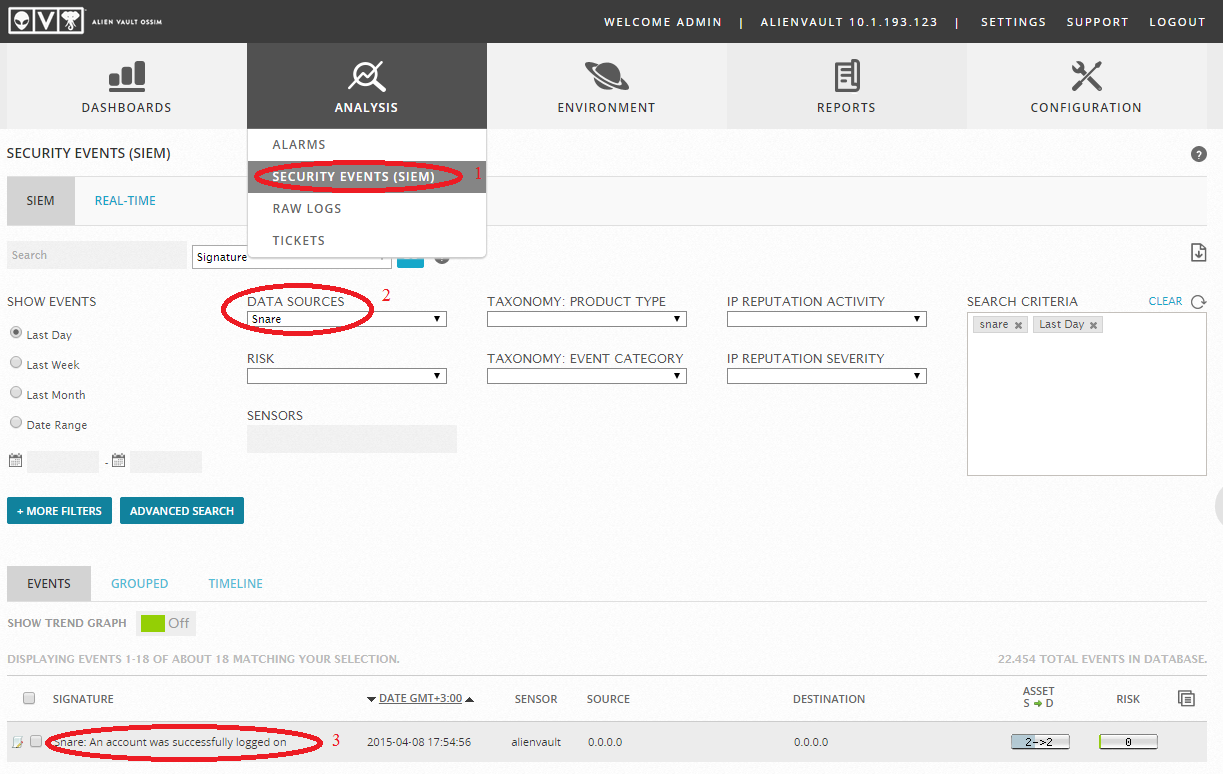This screenshot has width=1223, height=774.
Task: Open the Analysis main menu
Action: pyautogui.click(x=367, y=86)
